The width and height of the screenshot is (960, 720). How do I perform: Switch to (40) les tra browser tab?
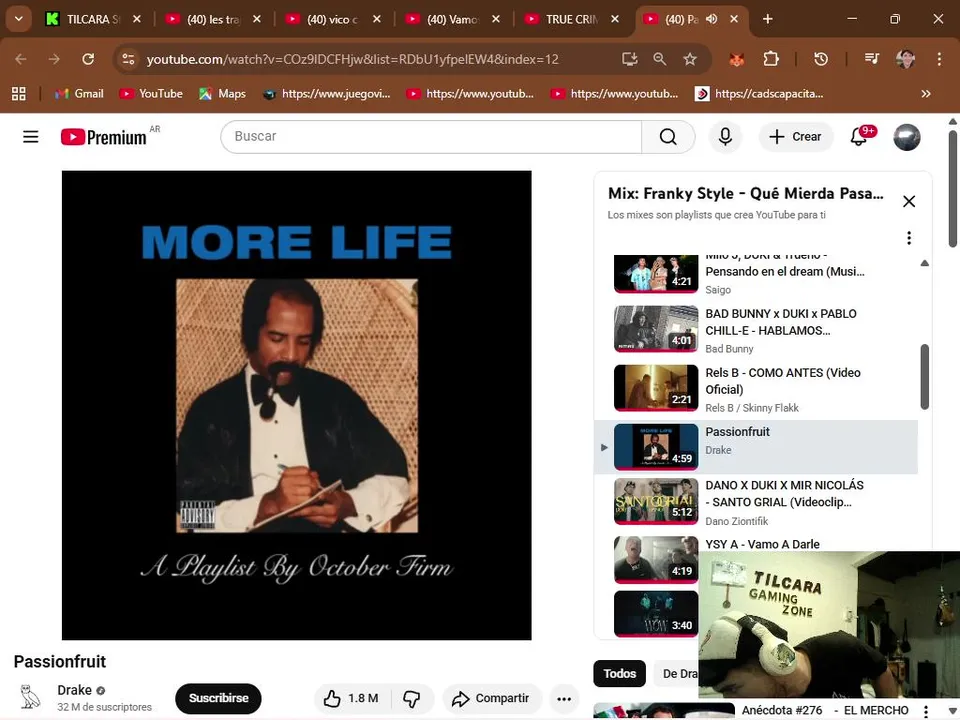tap(213, 19)
